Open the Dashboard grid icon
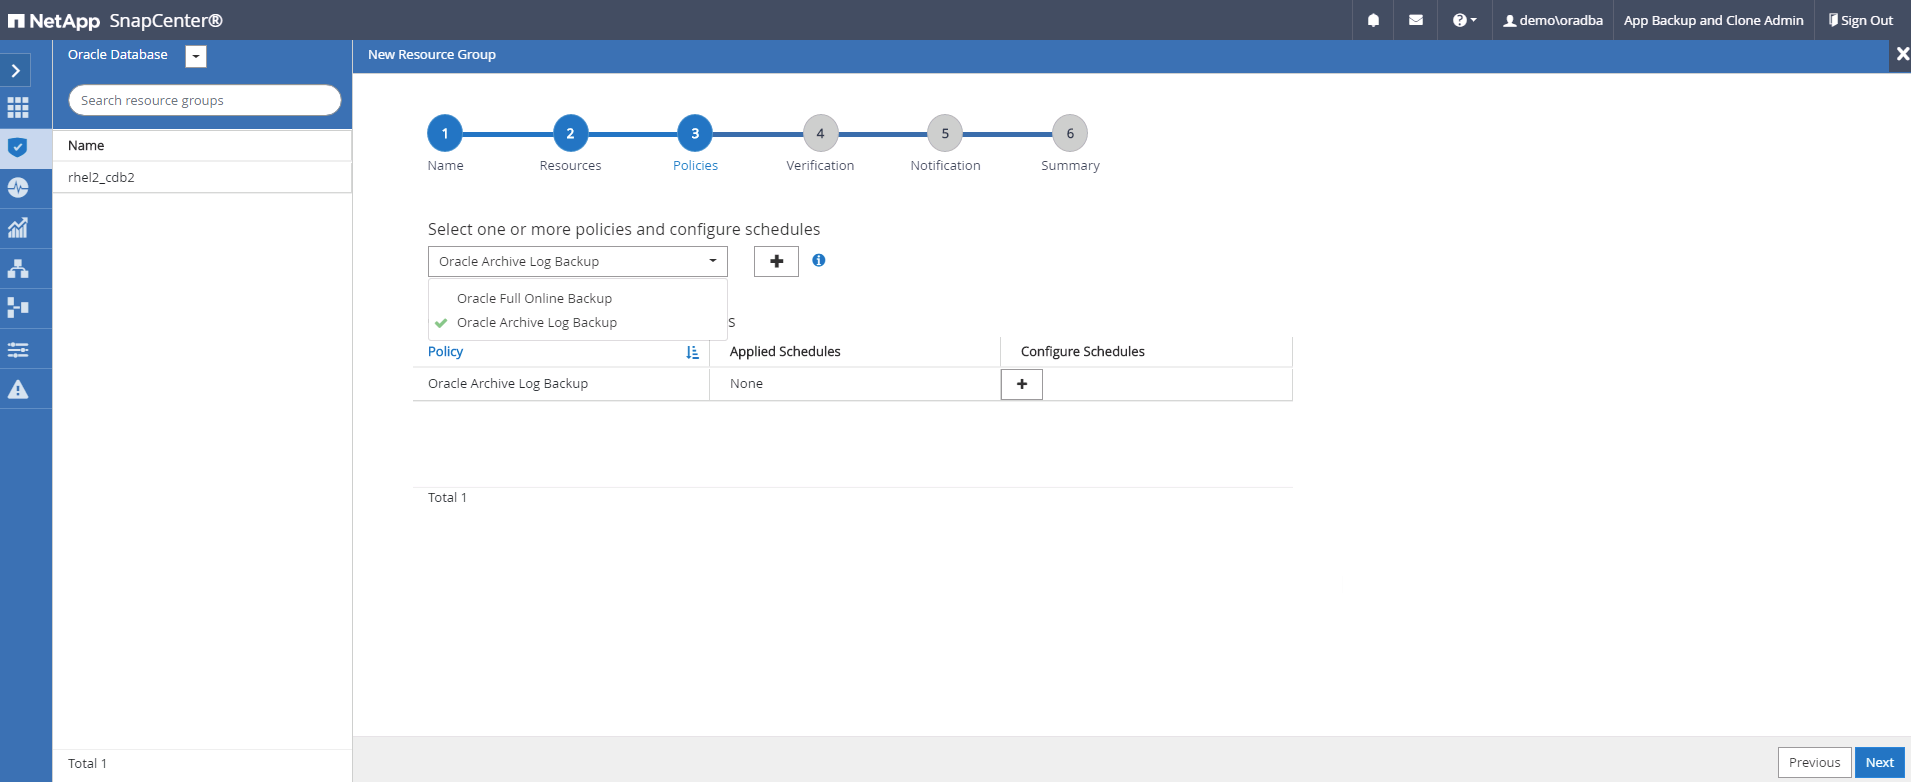 [18, 108]
